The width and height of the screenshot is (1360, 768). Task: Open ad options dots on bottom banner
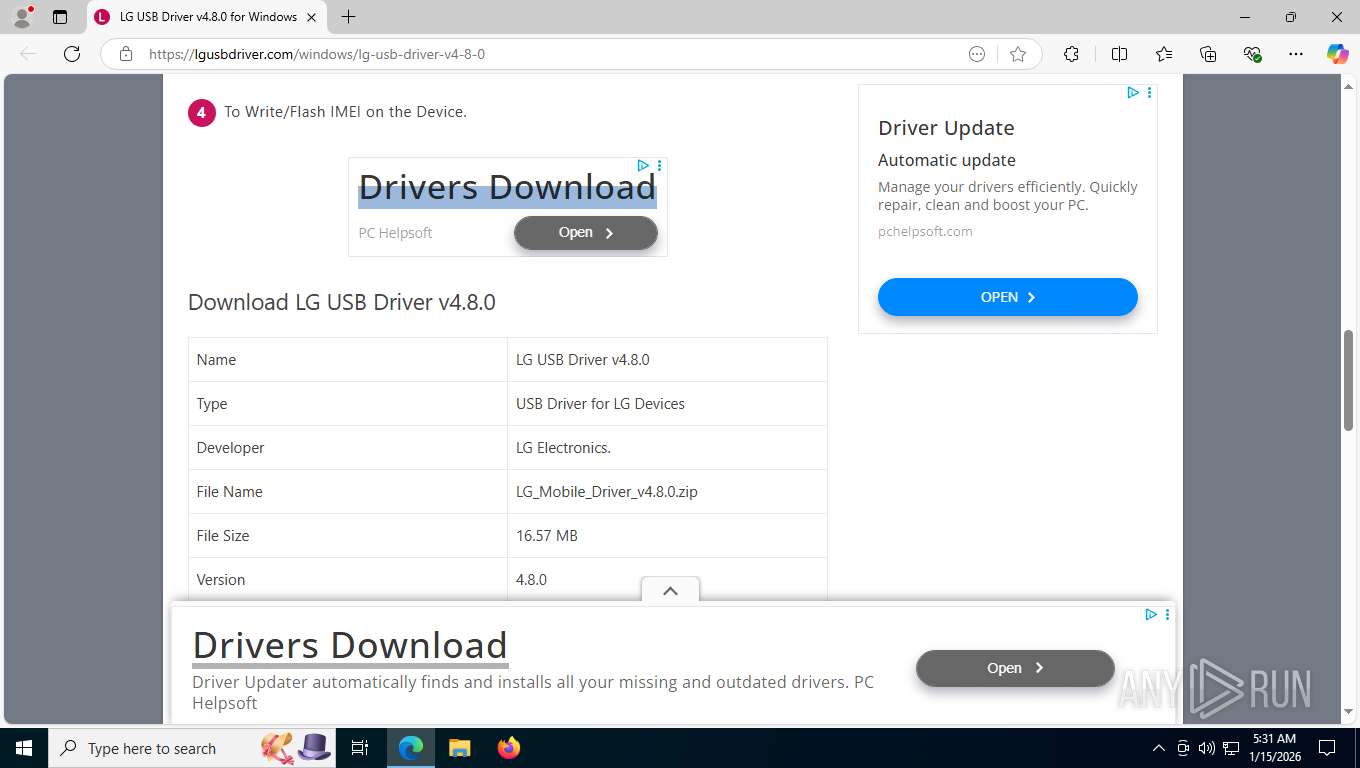coord(1167,614)
